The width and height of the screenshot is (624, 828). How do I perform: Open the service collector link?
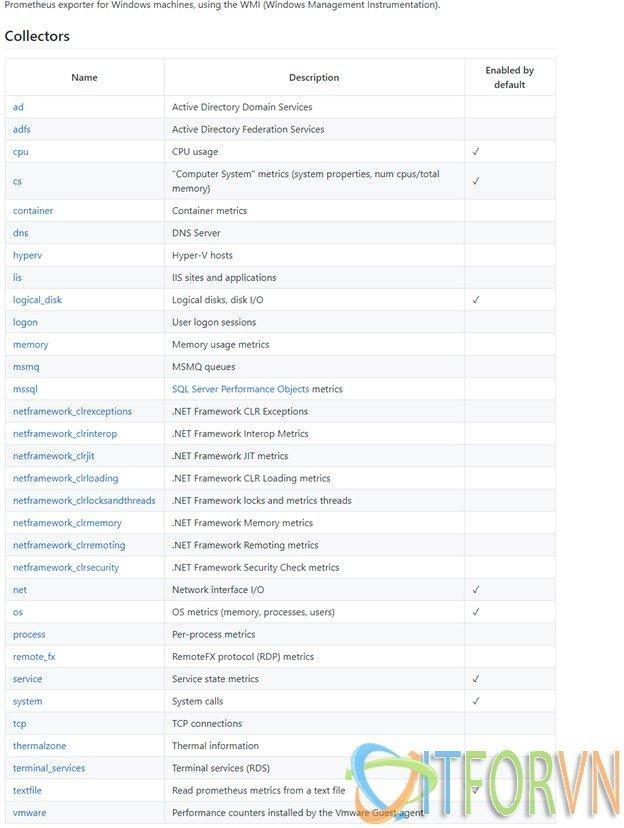28,679
